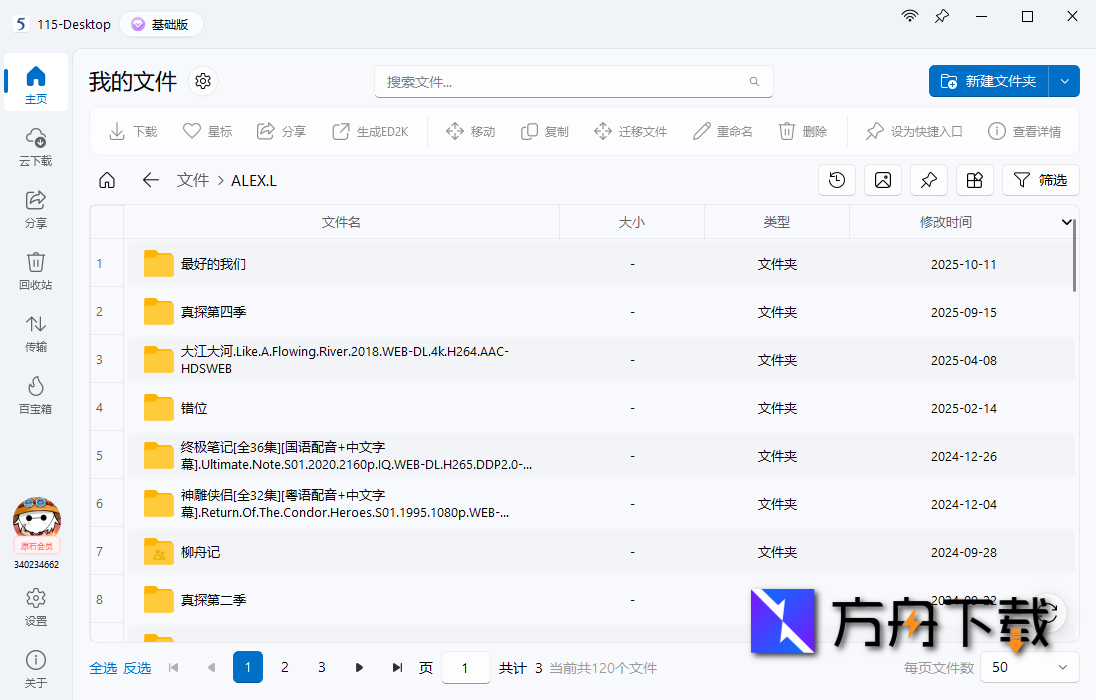Open the 每页文件数 per-page dropdown

coord(1030,667)
